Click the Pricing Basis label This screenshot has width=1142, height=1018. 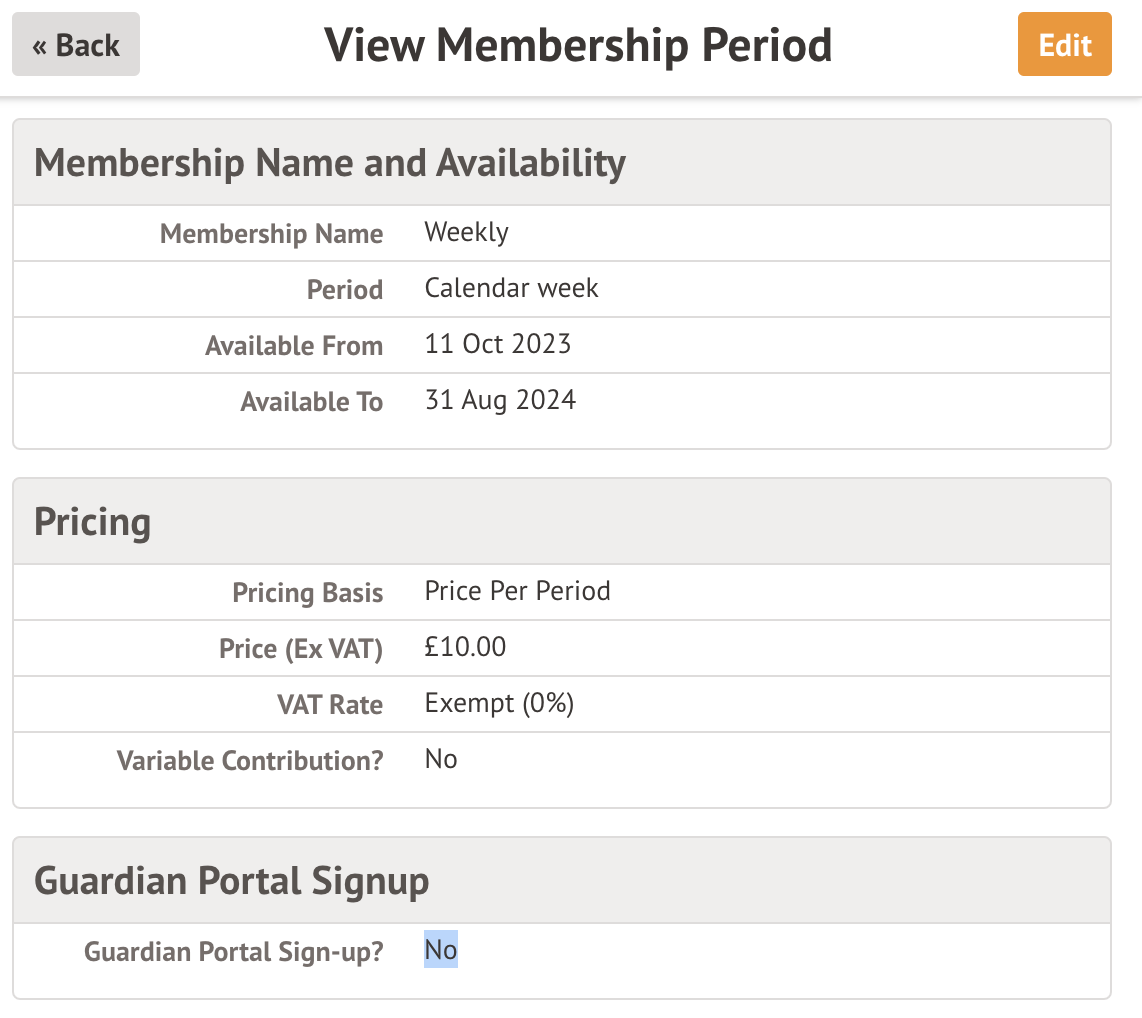pos(307,593)
